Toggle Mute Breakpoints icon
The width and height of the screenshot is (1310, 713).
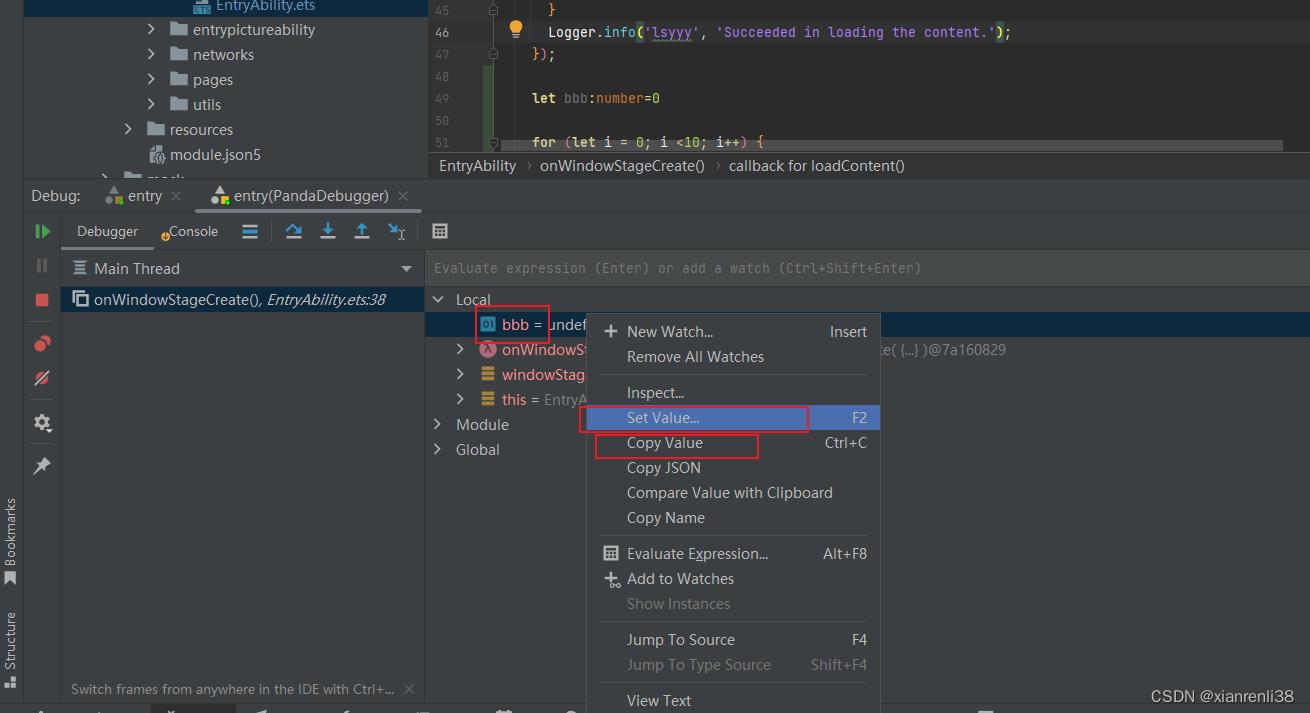click(x=42, y=378)
